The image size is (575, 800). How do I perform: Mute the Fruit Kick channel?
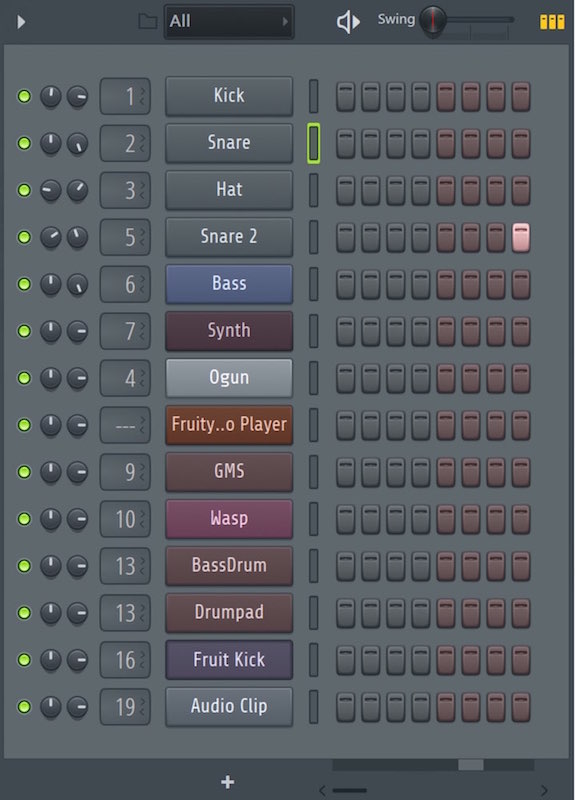click(24, 660)
